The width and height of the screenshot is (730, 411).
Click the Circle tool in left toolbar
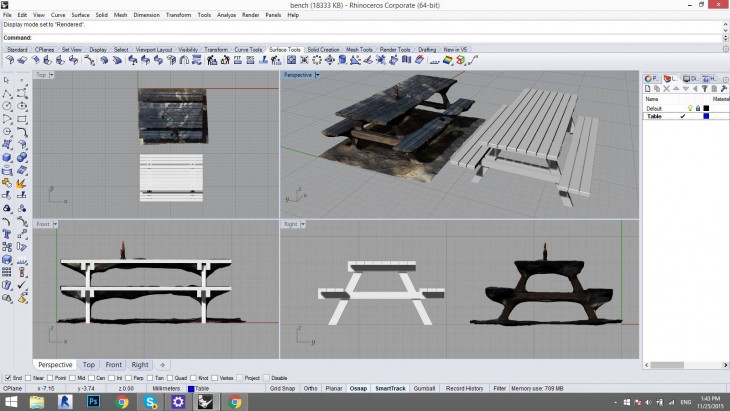tap(7, 105)
